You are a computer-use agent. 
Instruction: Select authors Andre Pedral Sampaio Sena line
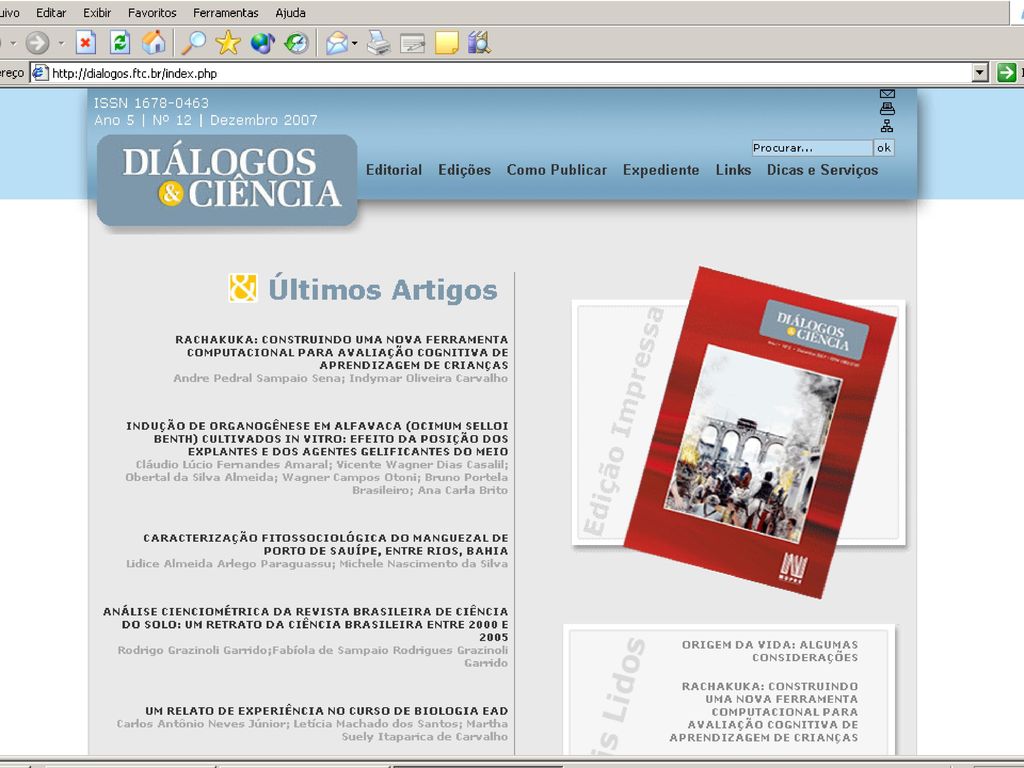[x=340, y=378]
